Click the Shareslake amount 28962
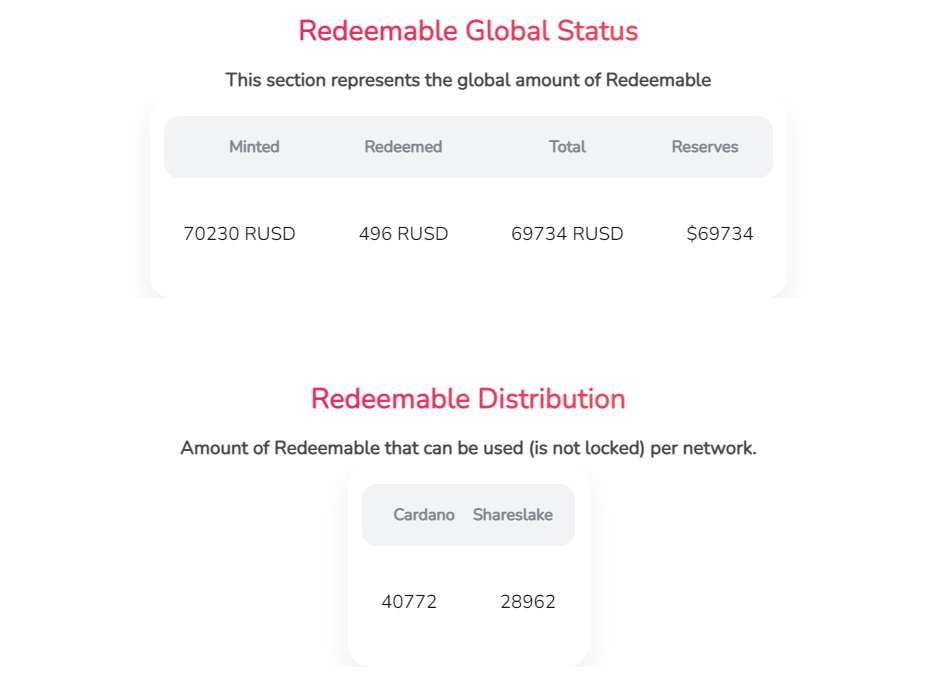Viewport: 938px width, 697px height. pos(528,602)
